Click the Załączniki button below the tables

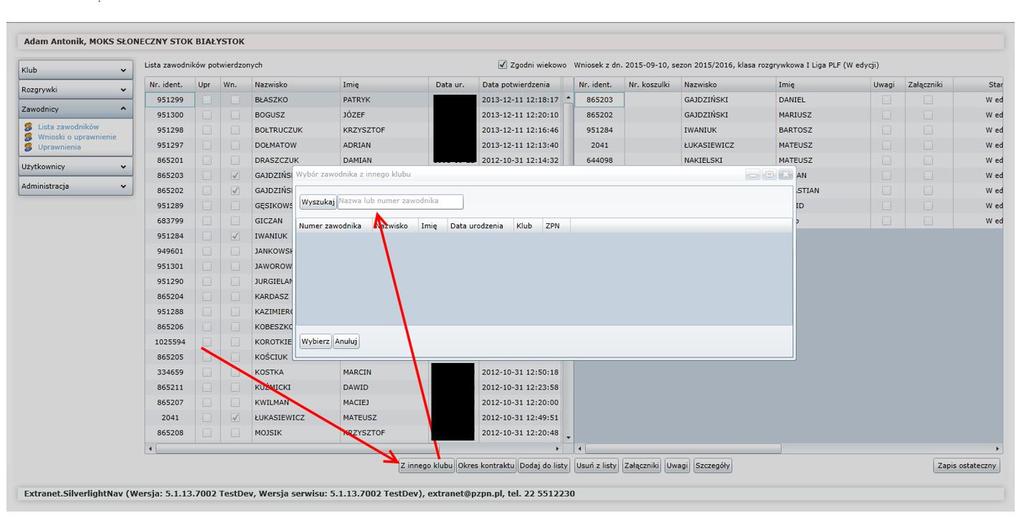(642, 466)
